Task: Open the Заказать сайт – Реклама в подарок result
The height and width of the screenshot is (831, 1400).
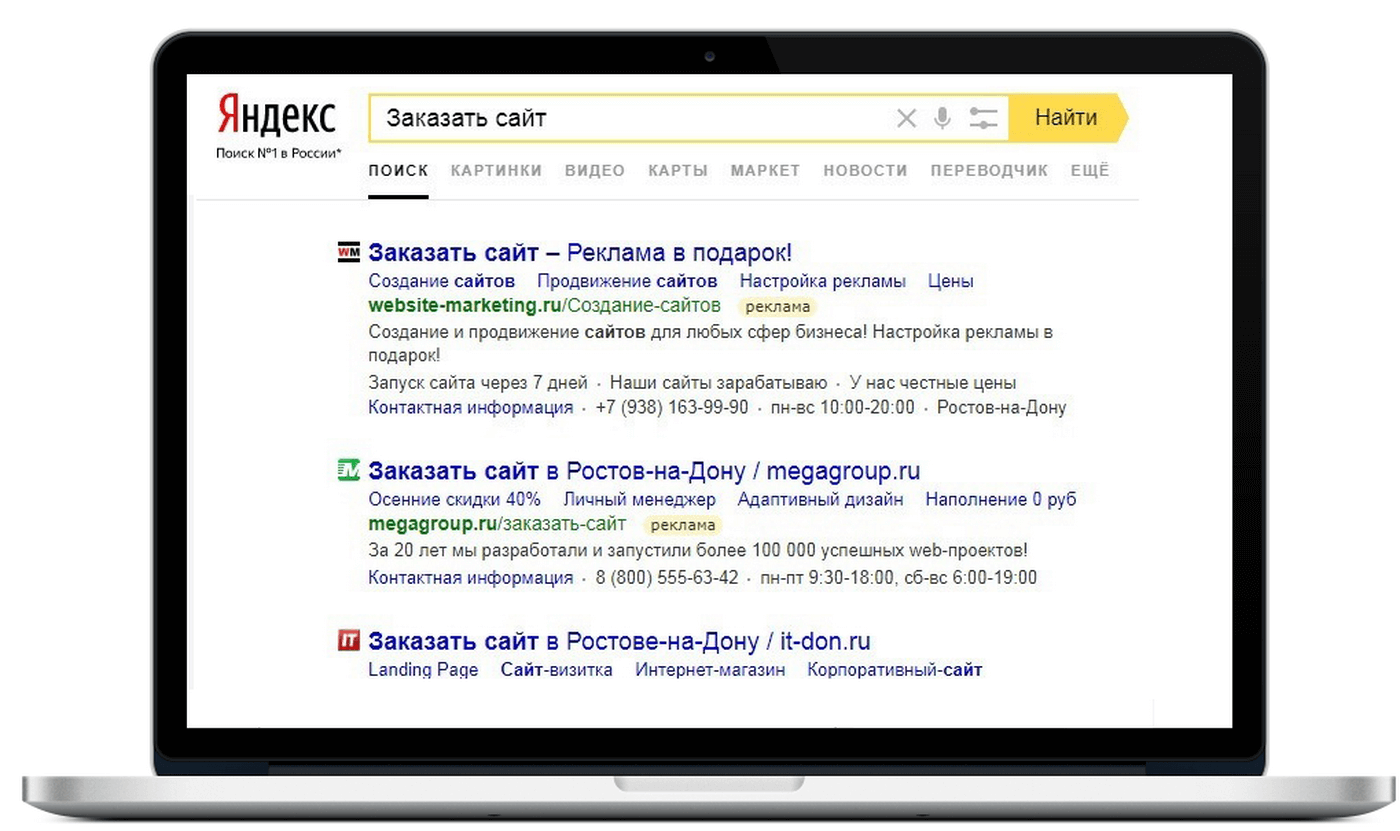Action: (x=580, y=253)
